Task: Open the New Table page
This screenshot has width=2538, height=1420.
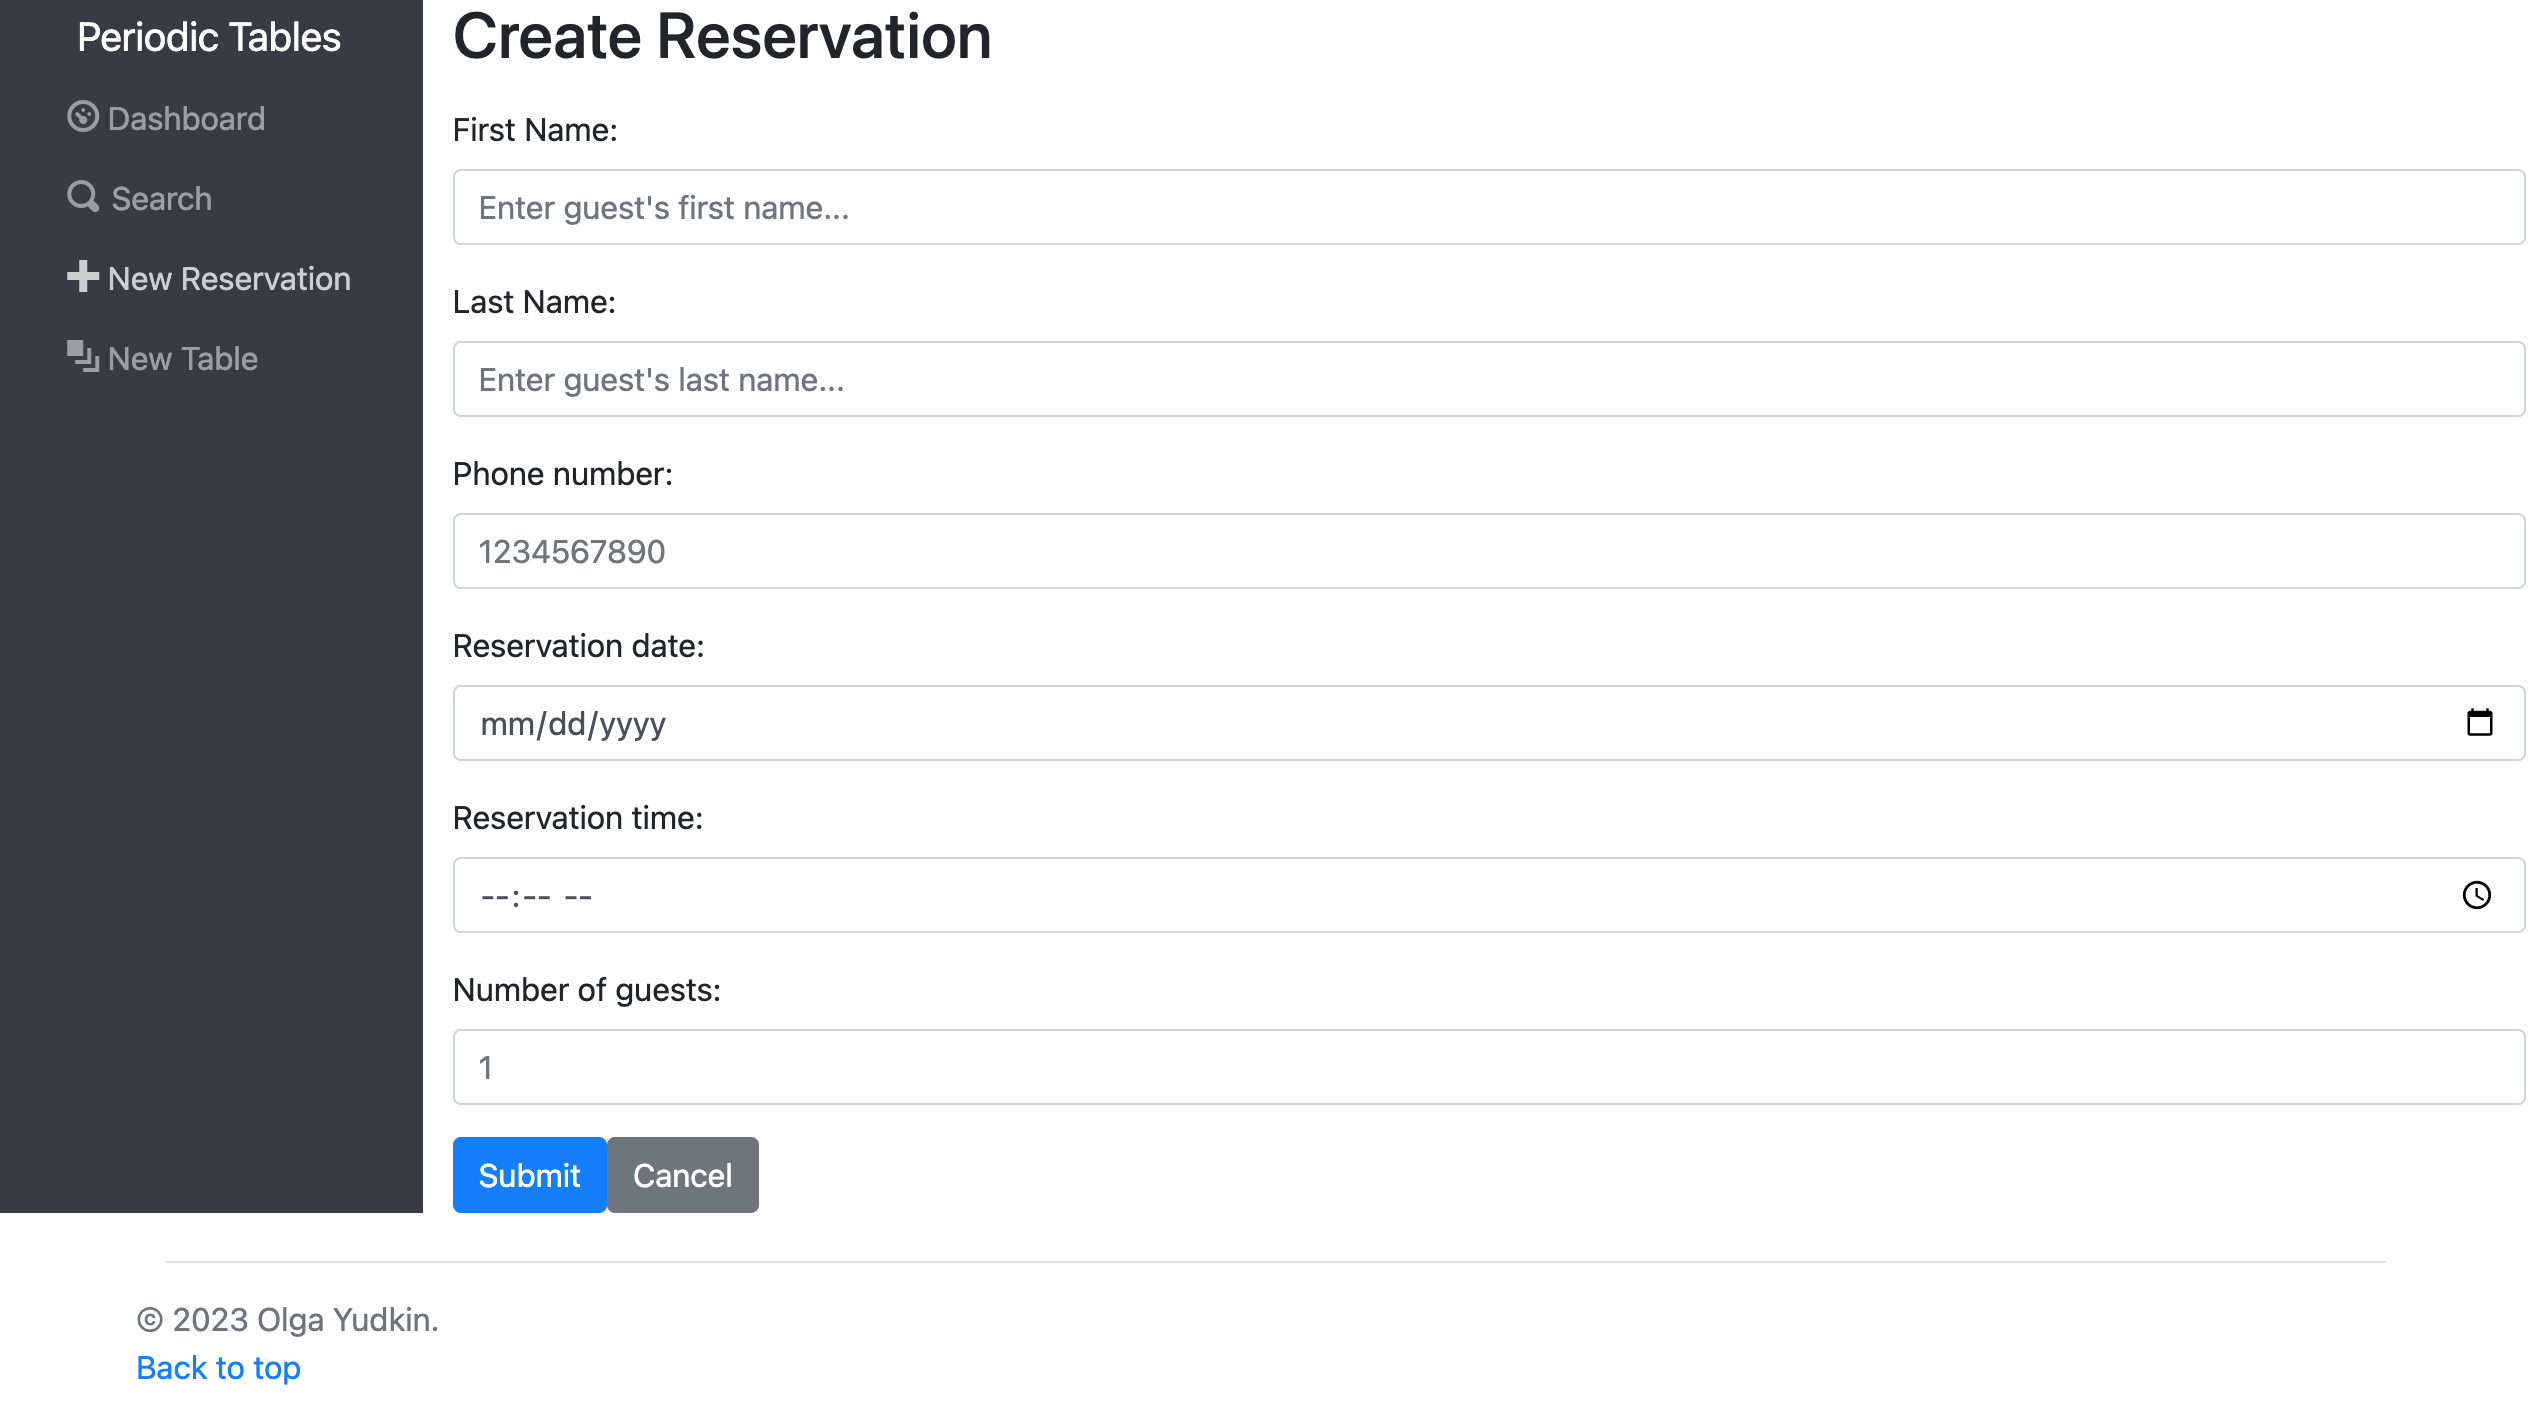Action: point(183,359)
